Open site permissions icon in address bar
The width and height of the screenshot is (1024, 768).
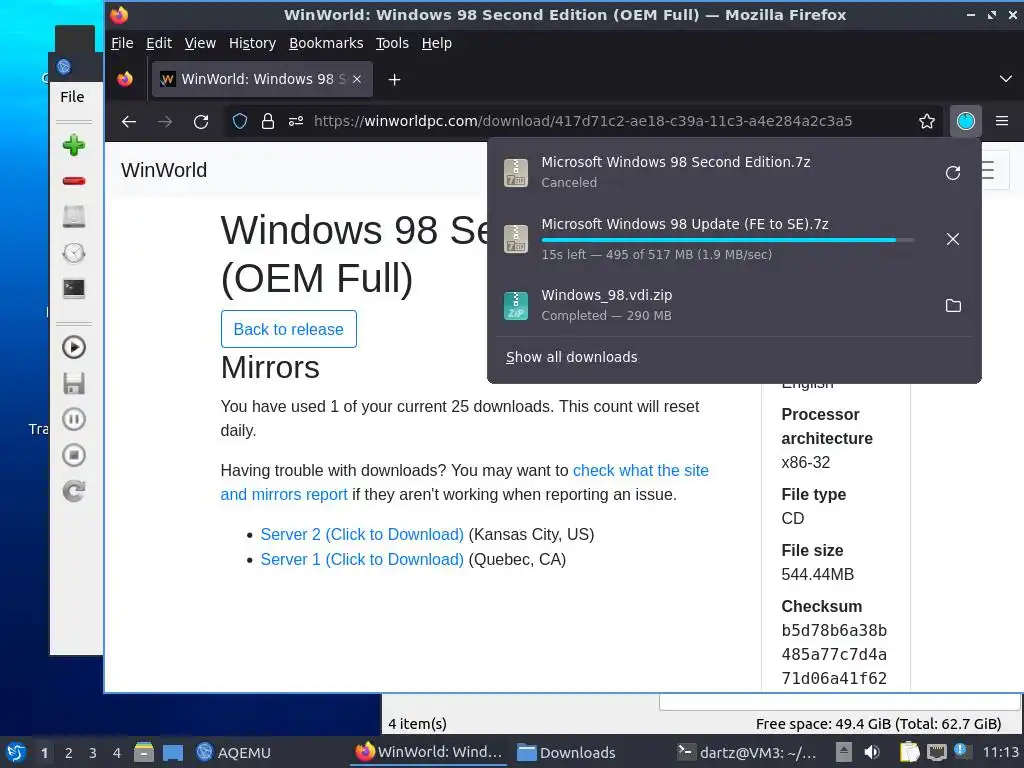tap(296, 121)
